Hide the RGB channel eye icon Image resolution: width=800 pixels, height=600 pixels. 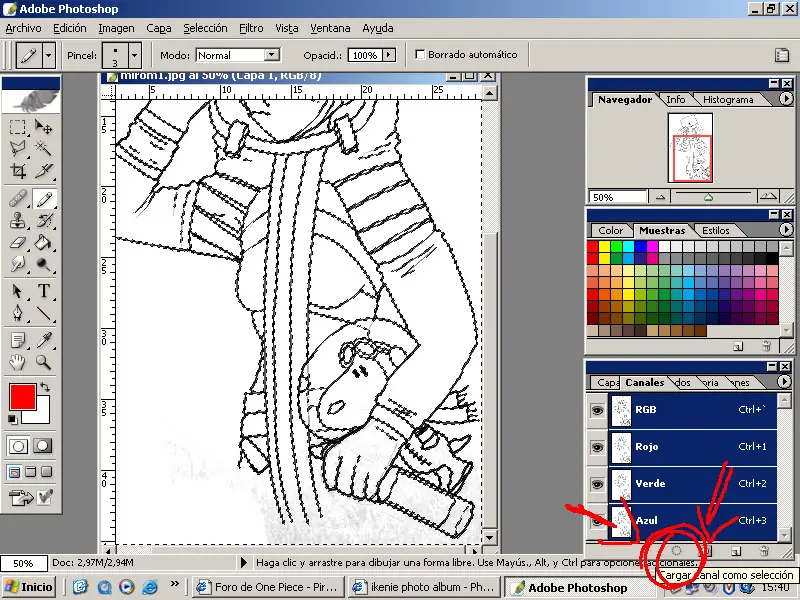(x=597, y=410)
